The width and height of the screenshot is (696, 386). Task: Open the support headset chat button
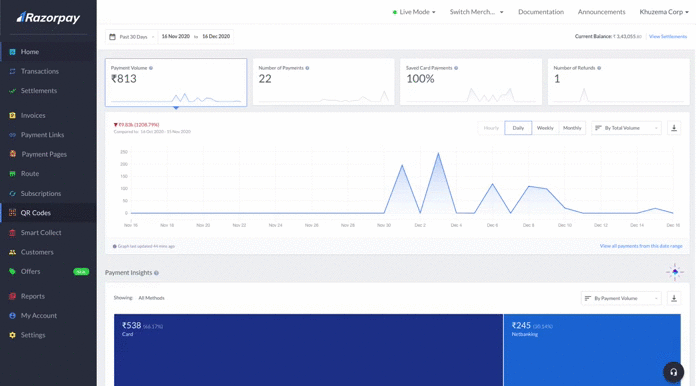[x=673, y=372]
